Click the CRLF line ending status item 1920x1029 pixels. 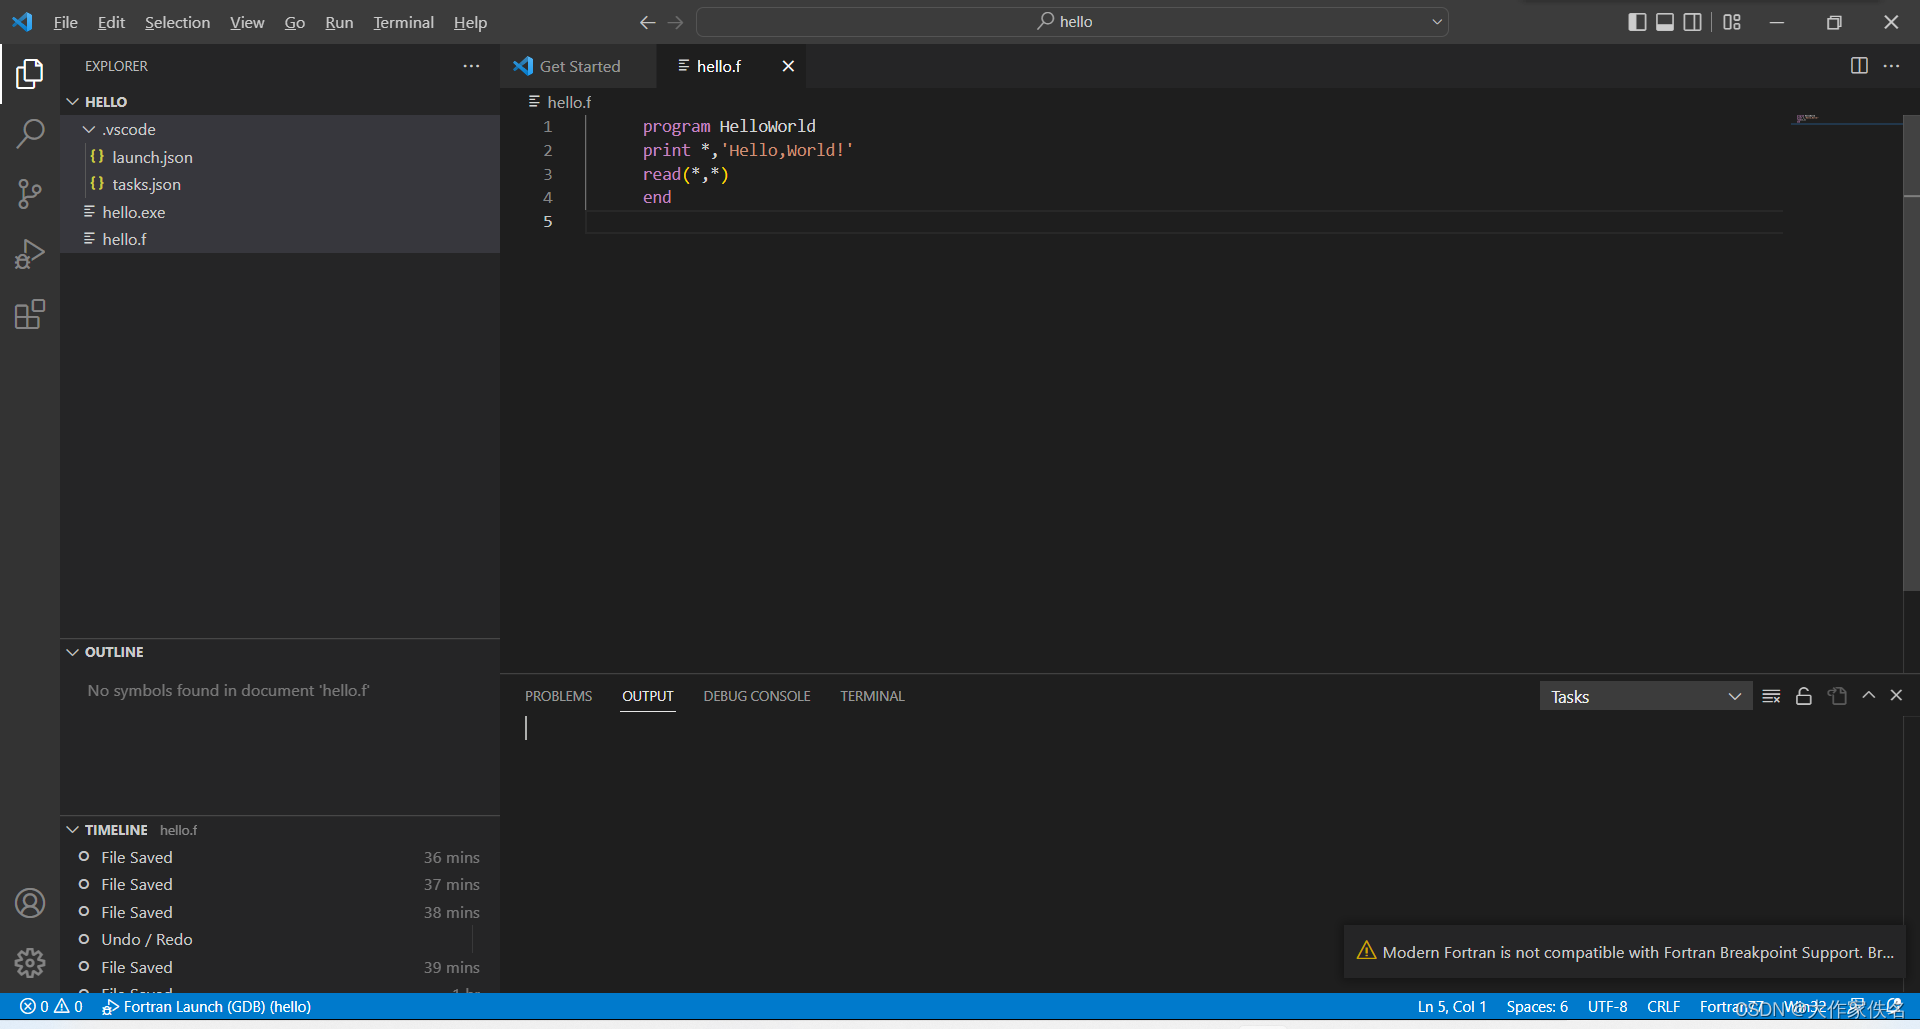coord(1663,1006)
